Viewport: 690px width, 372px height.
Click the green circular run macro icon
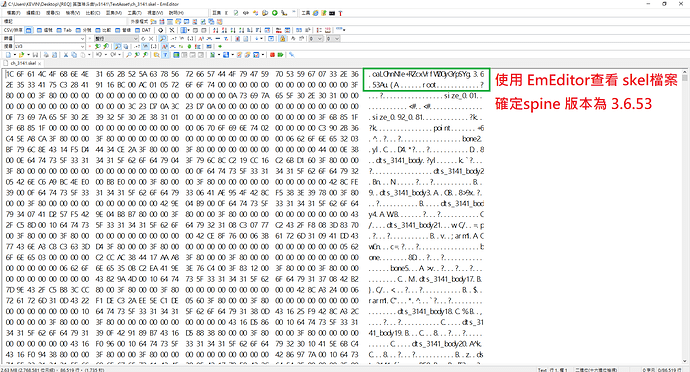[275, 13]
